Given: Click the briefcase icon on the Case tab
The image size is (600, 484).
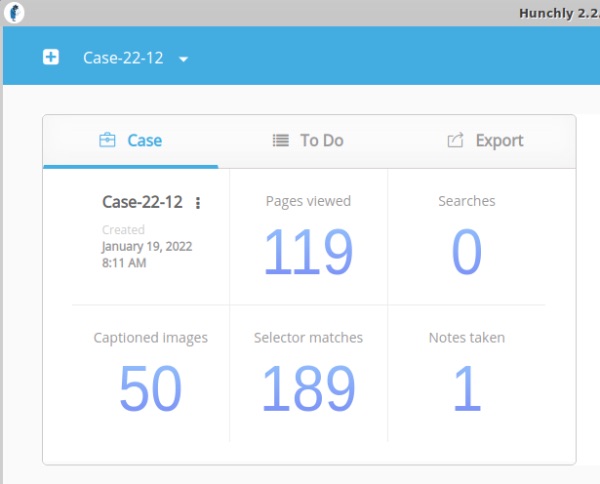Looking at the screenshot, I should [107, 140].
